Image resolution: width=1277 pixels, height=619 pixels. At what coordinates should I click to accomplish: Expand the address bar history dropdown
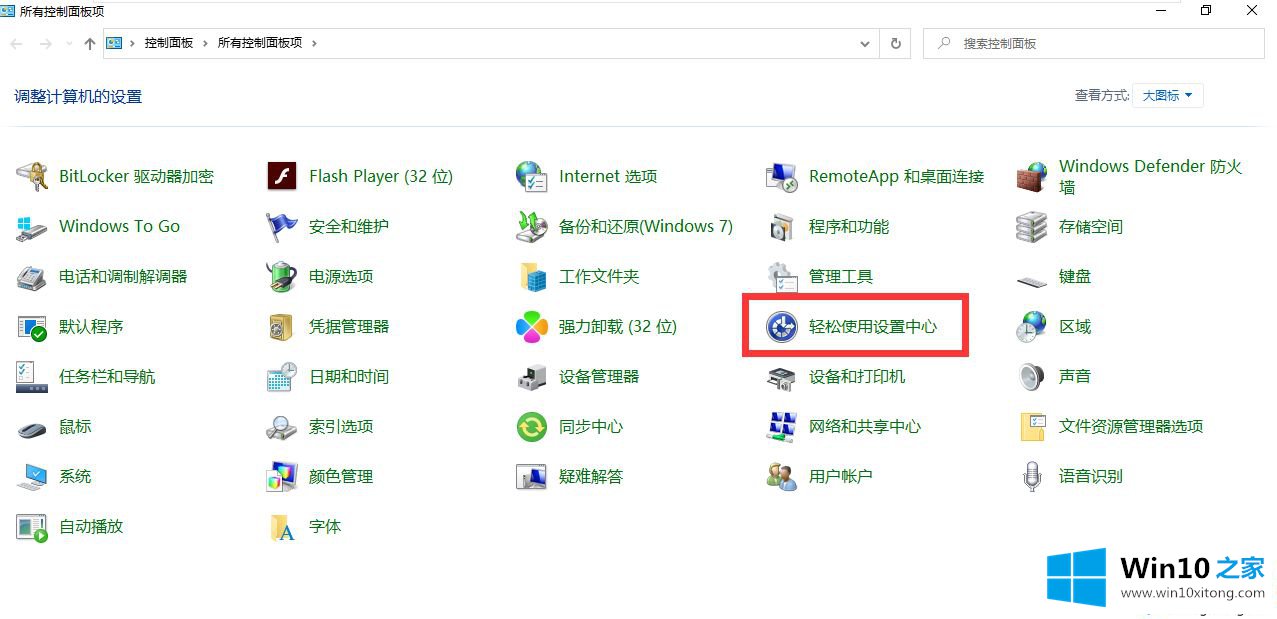coord(865,44)
